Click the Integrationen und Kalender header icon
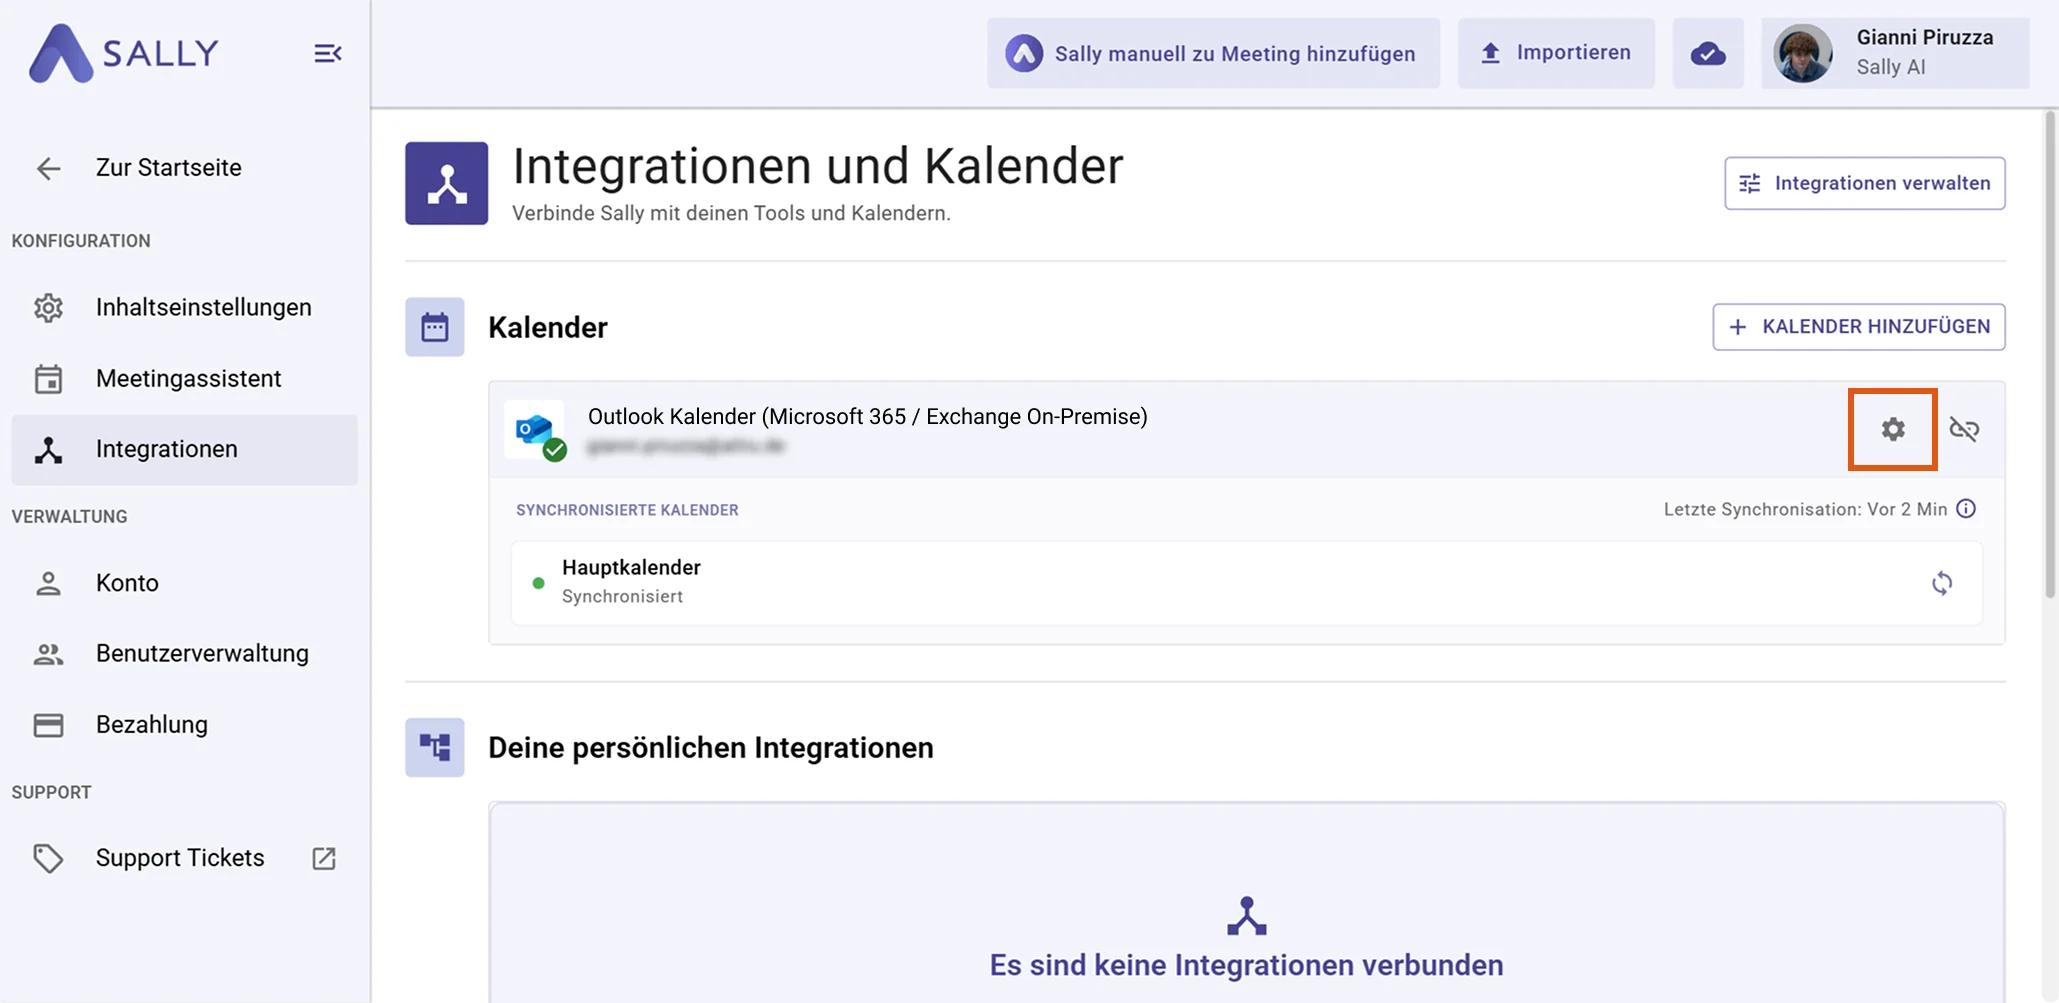Screen dimensions: 2059x1003 447,183
